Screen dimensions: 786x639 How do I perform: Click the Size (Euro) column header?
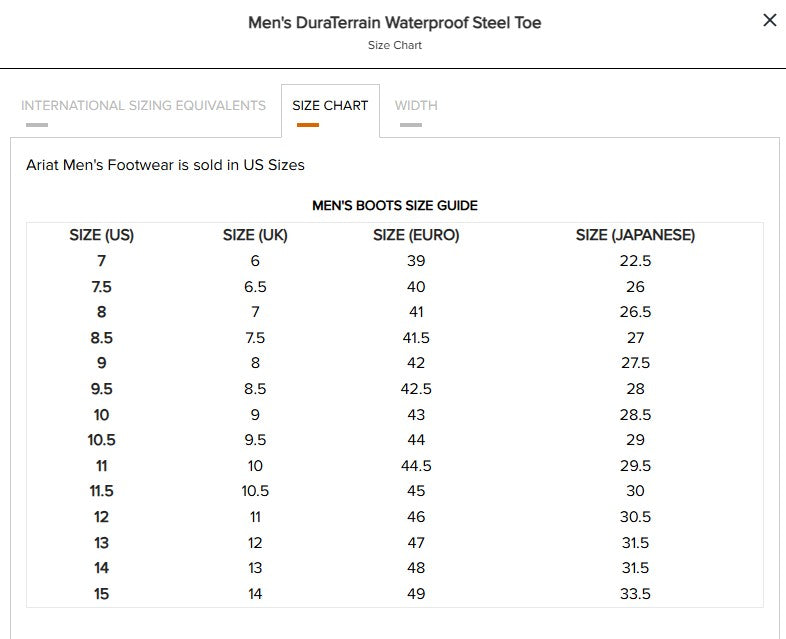click(416, 235)
